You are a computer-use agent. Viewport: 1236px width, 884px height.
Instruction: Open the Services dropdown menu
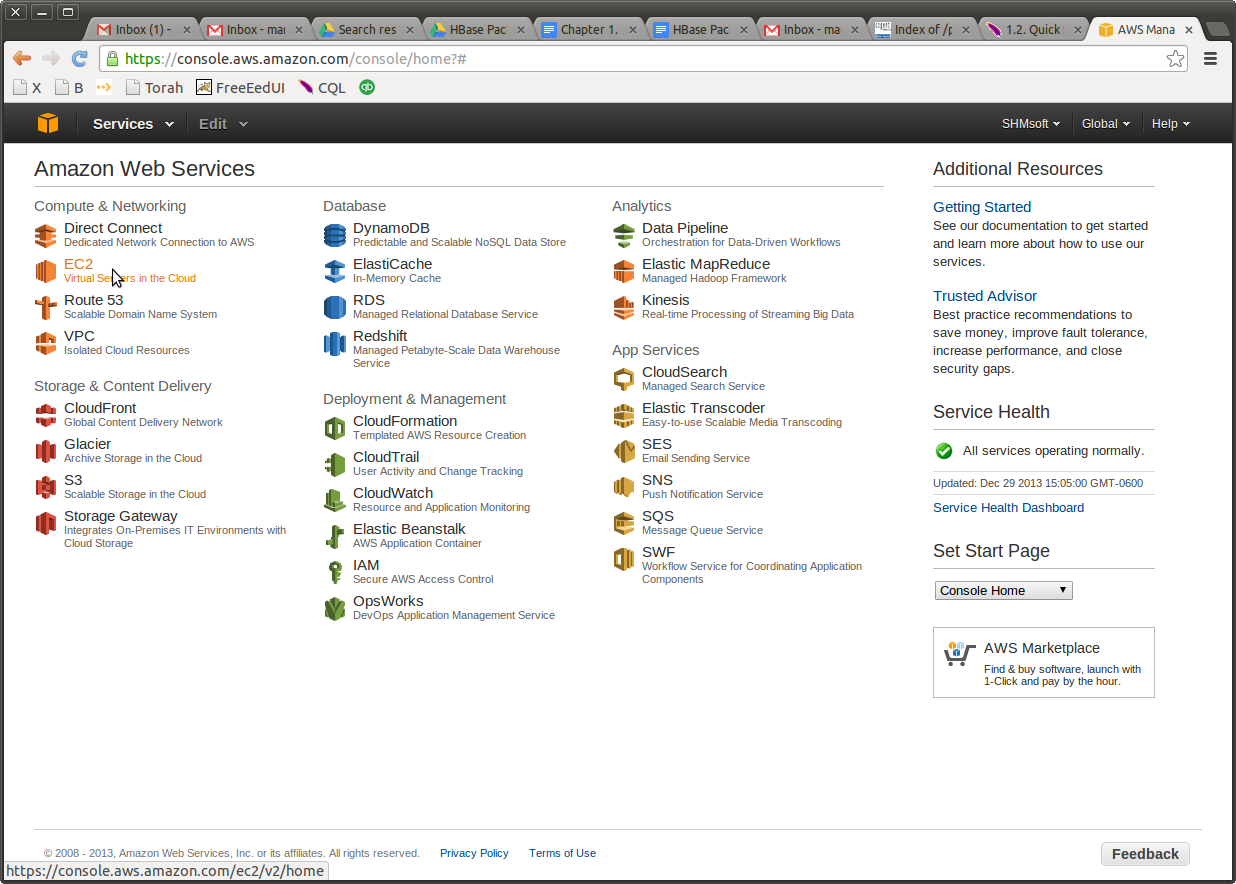pyautogui.click(x=133, y=124)
